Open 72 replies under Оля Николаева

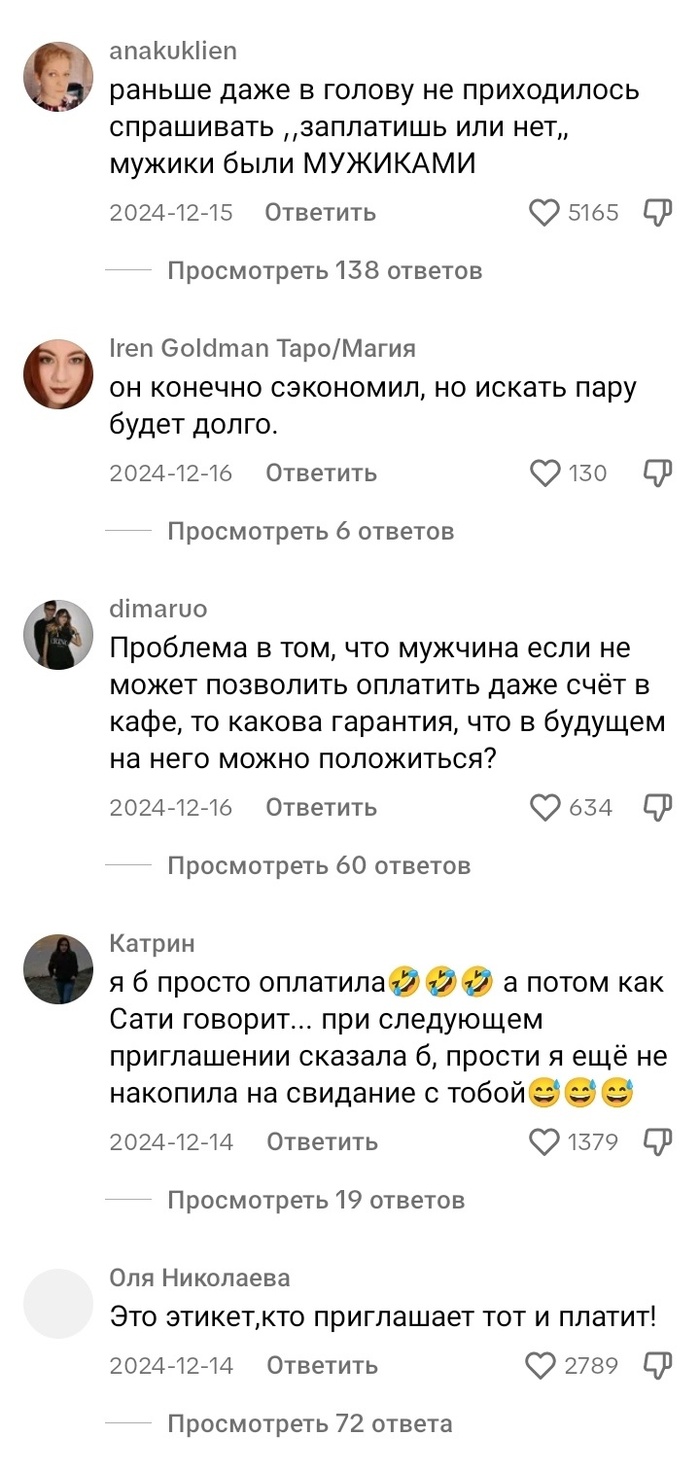309,1423
